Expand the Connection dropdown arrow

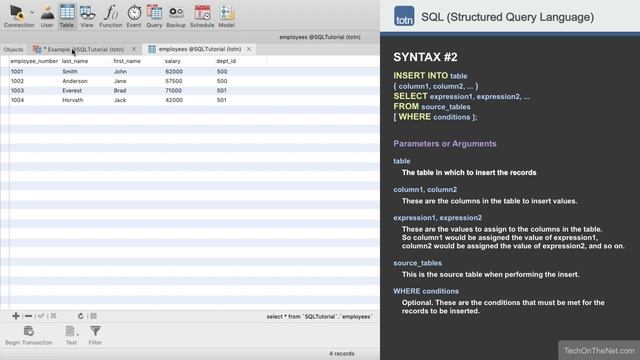[32, 12]
